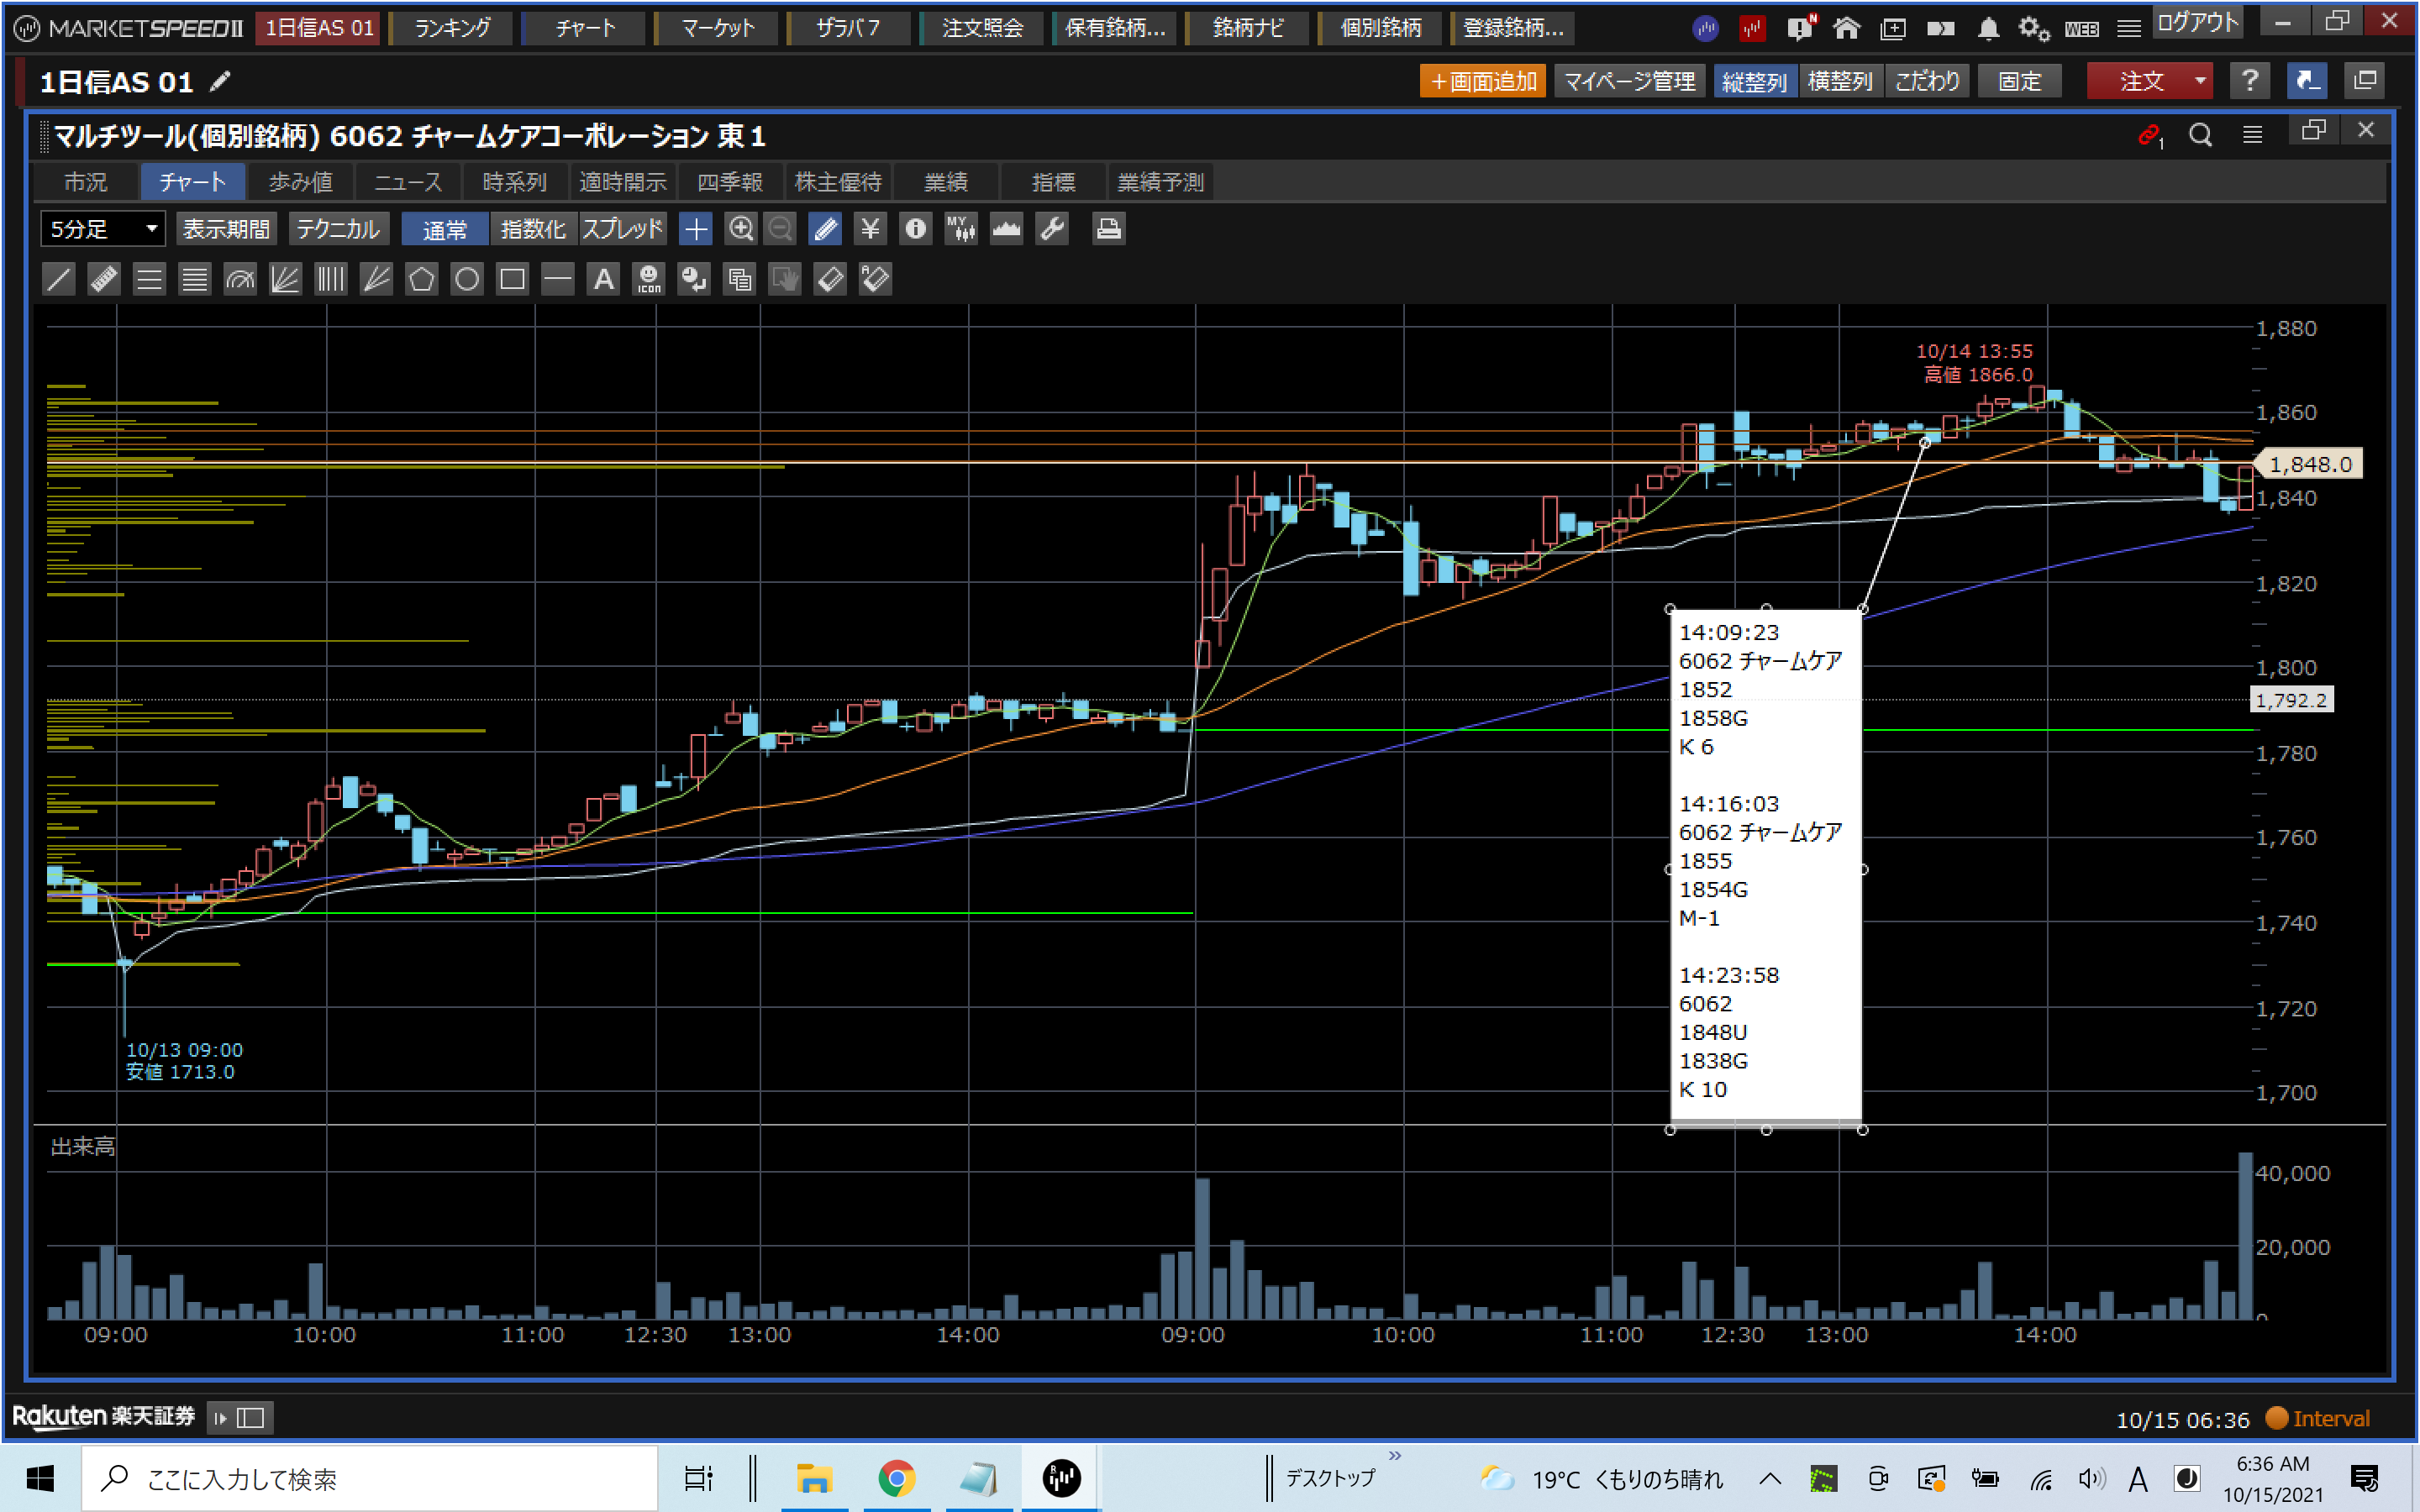2420x1512 pixels.
Task: Select the text annotation tool
Action: (x=603, y=279)
